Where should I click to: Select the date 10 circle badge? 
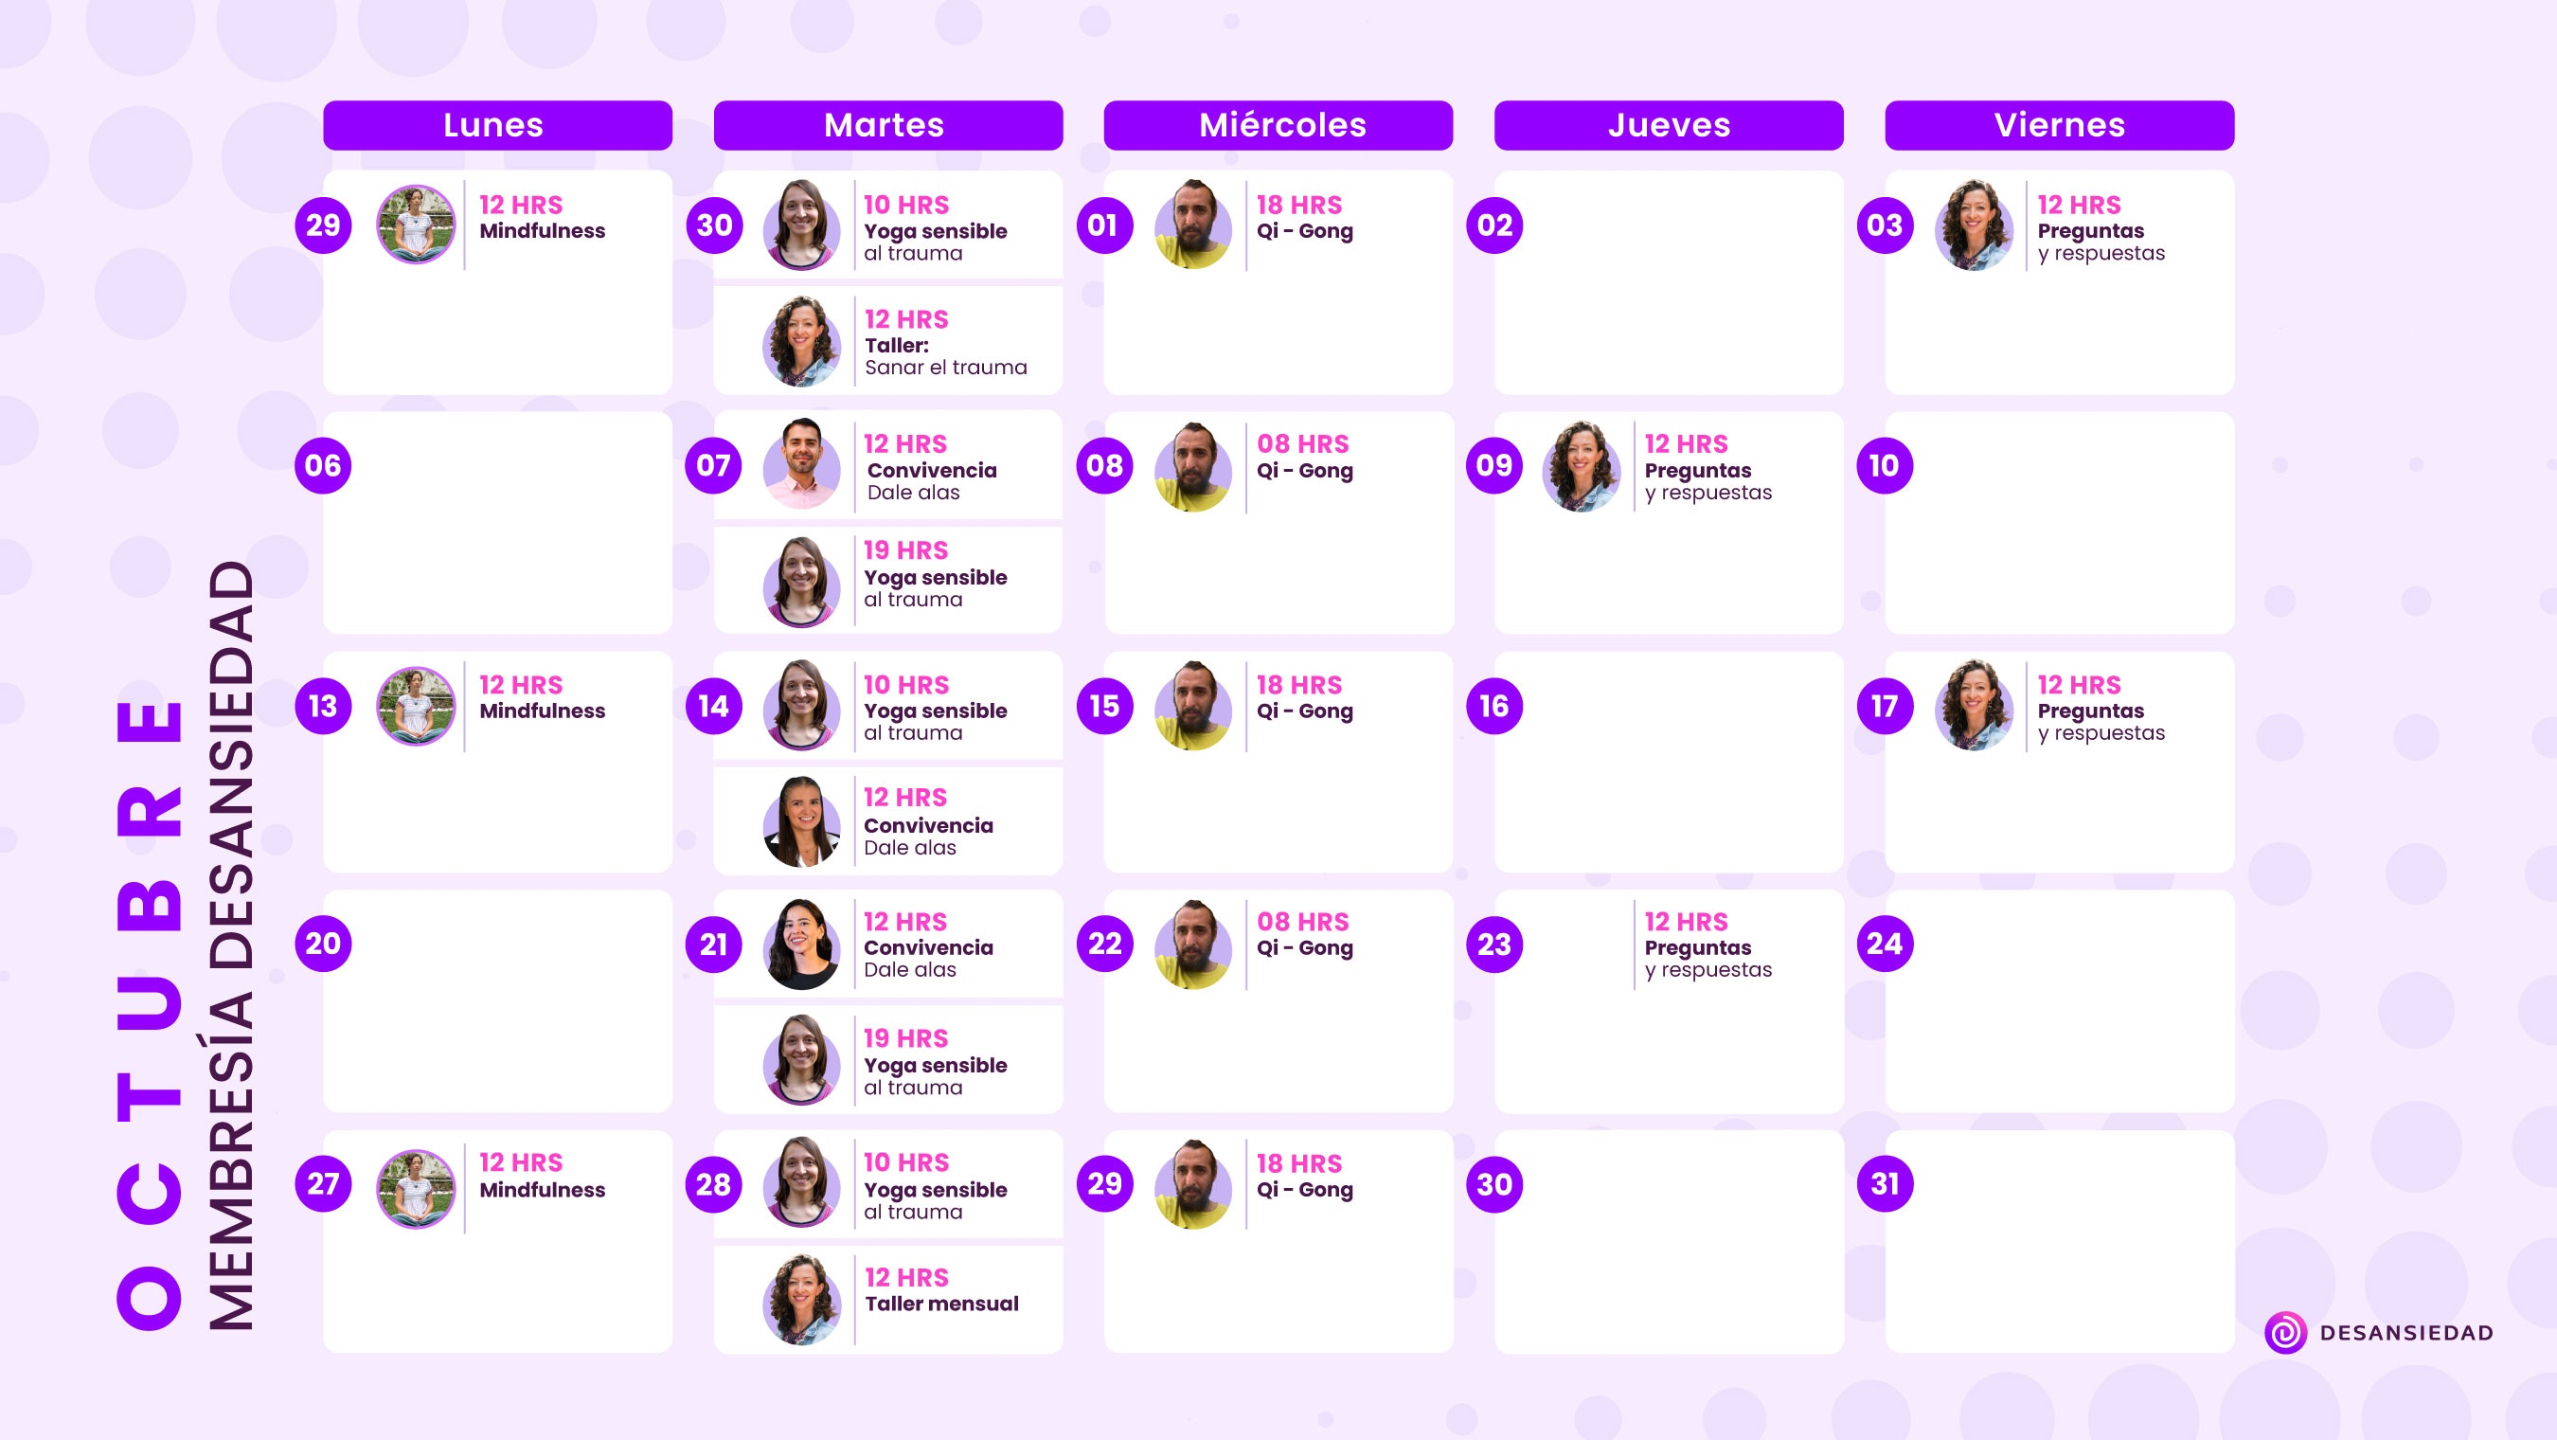pos(1885,465)
